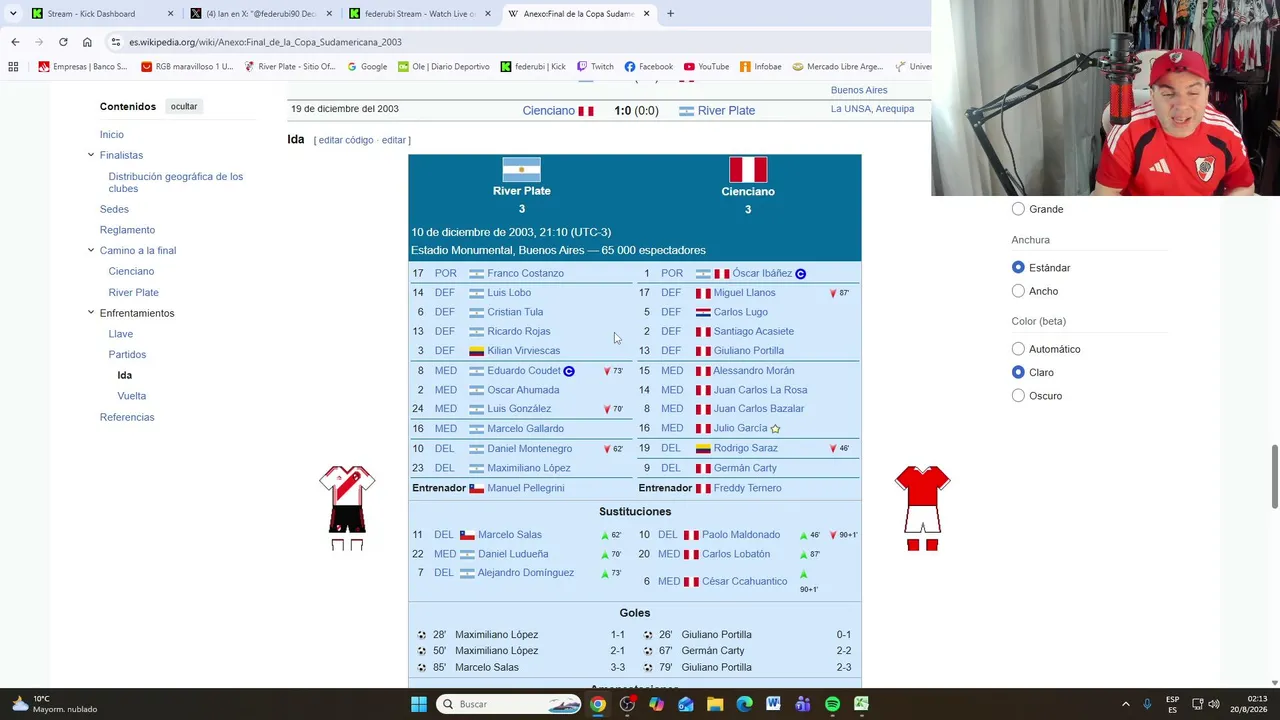Open the Franco Costanzo player link

tap(525, 273)
